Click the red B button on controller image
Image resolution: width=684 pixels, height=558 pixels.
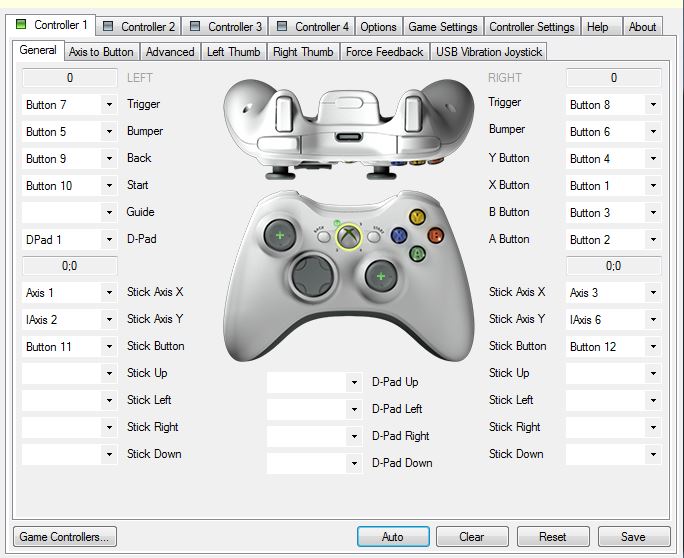tap(435, 235)
